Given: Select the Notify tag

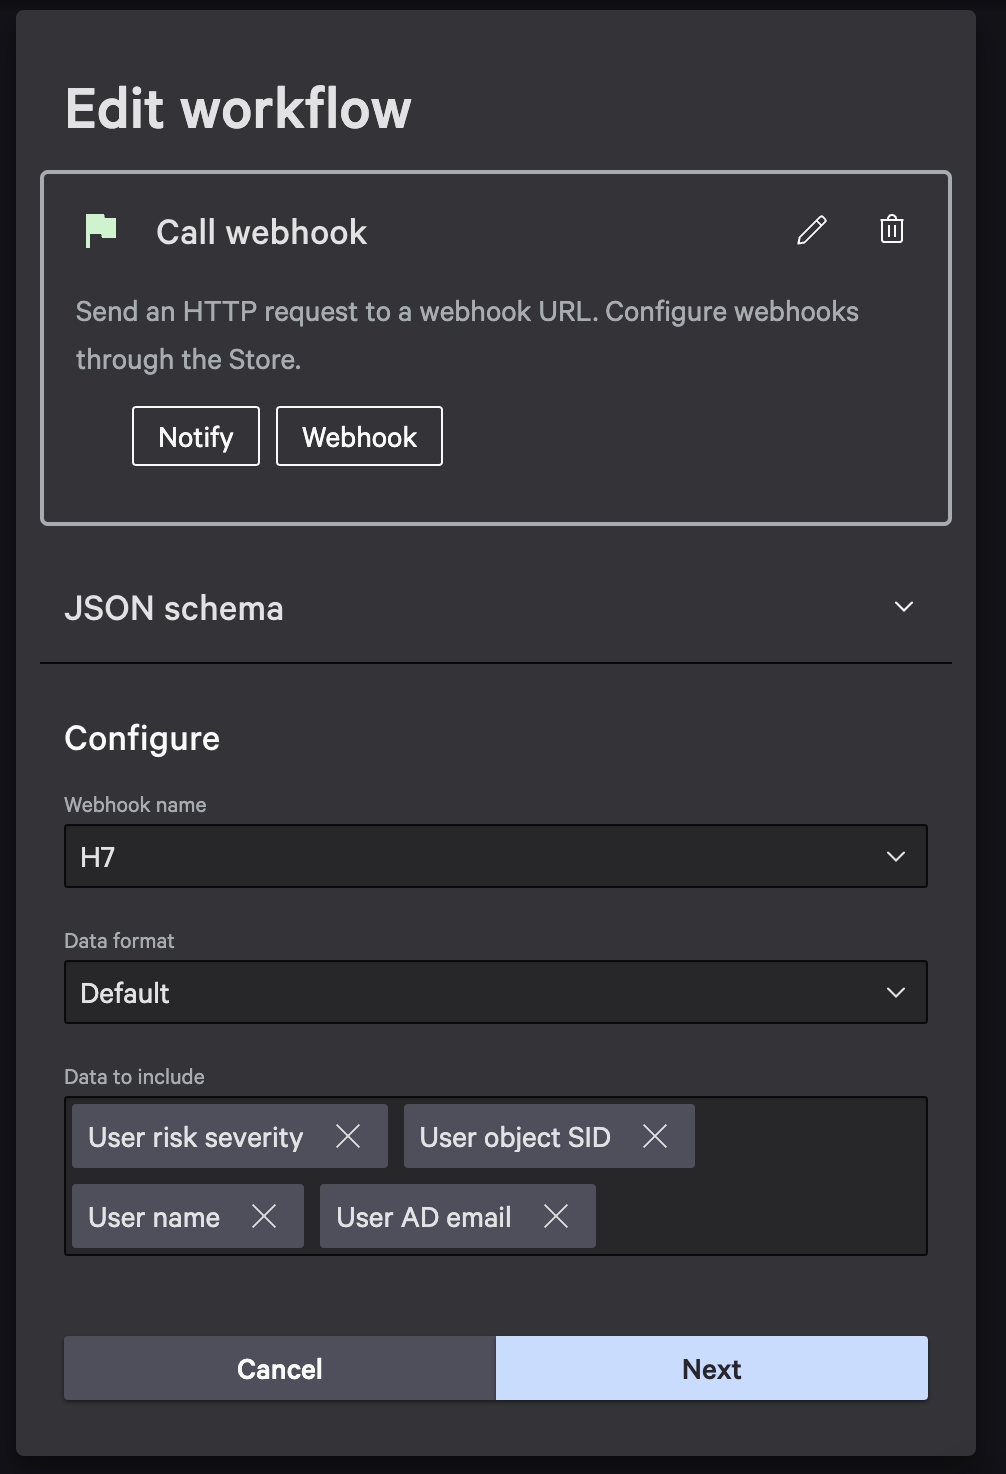Looking at the screenshot, I should point(195,436).
